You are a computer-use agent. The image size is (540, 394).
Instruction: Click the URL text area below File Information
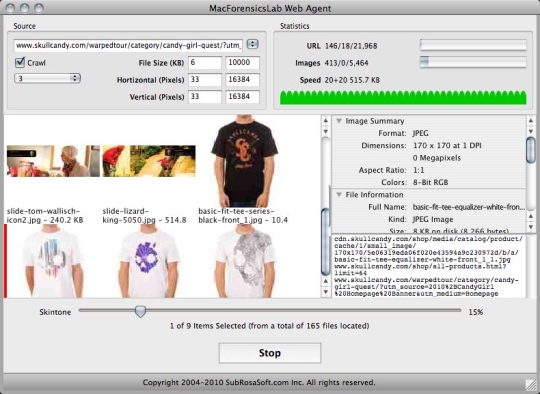point(429,266)
